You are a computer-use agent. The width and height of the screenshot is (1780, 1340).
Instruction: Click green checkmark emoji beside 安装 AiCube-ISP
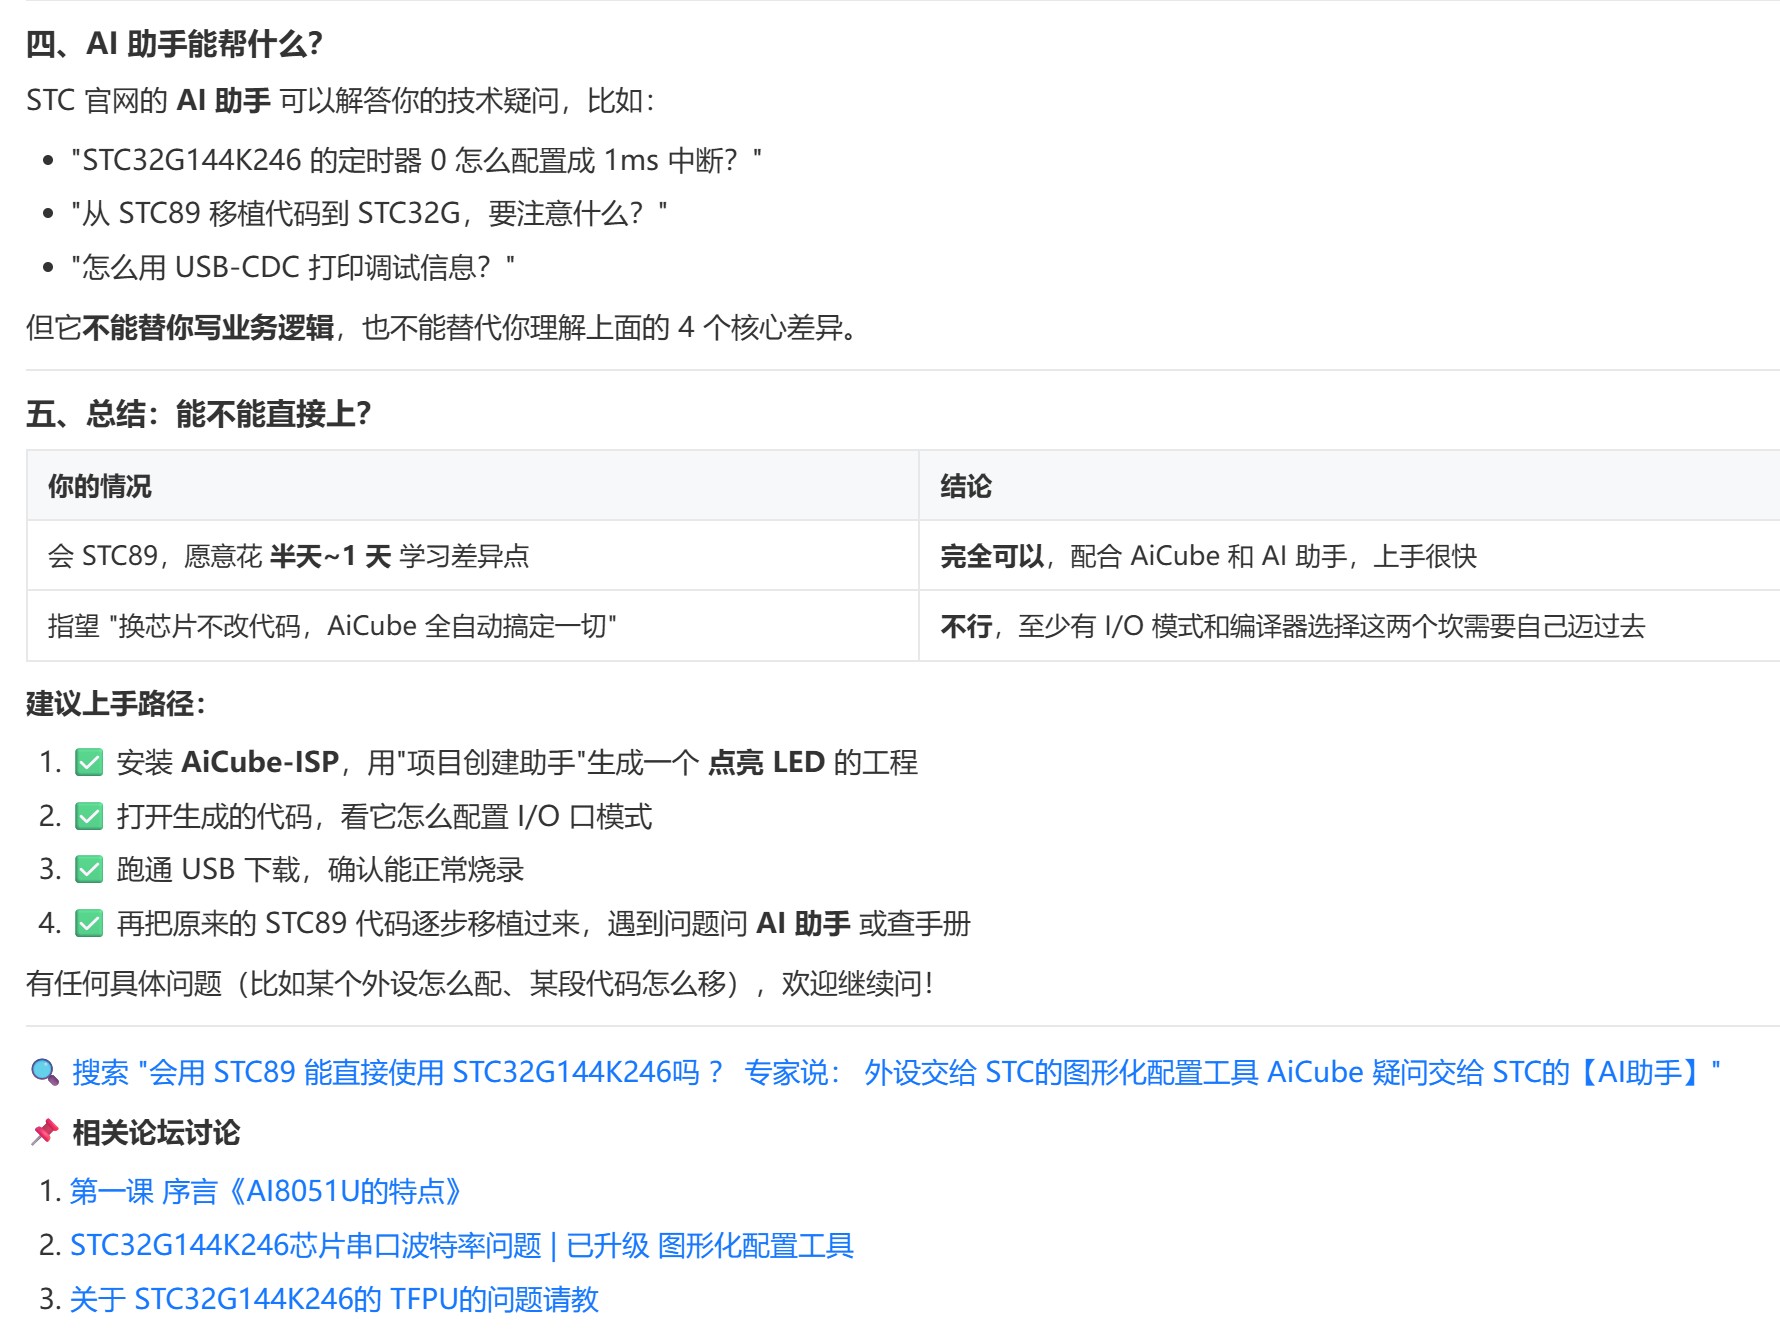pyautogui.click(x=89, y=763)
